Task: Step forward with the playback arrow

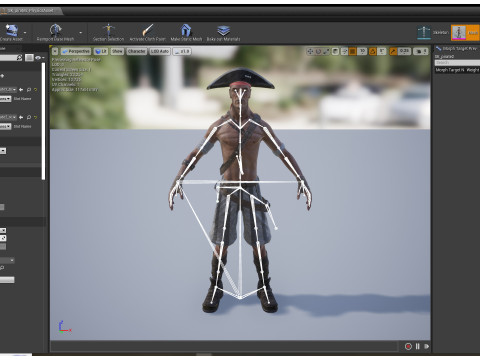Action: tap(426, 346)
